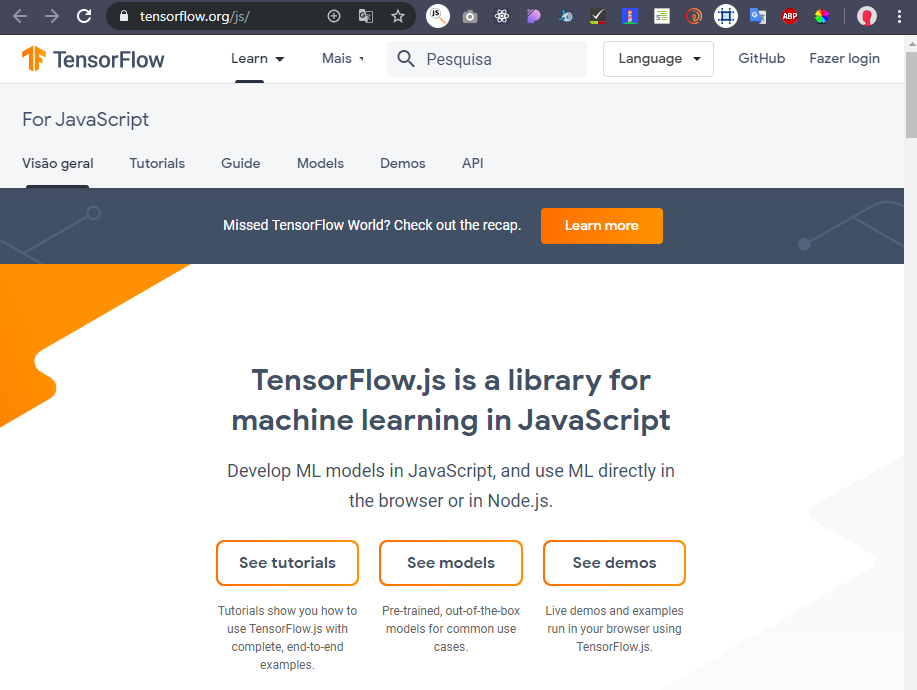Open the JS magnifier extension

pyautogui.click(x=437, y=16)
